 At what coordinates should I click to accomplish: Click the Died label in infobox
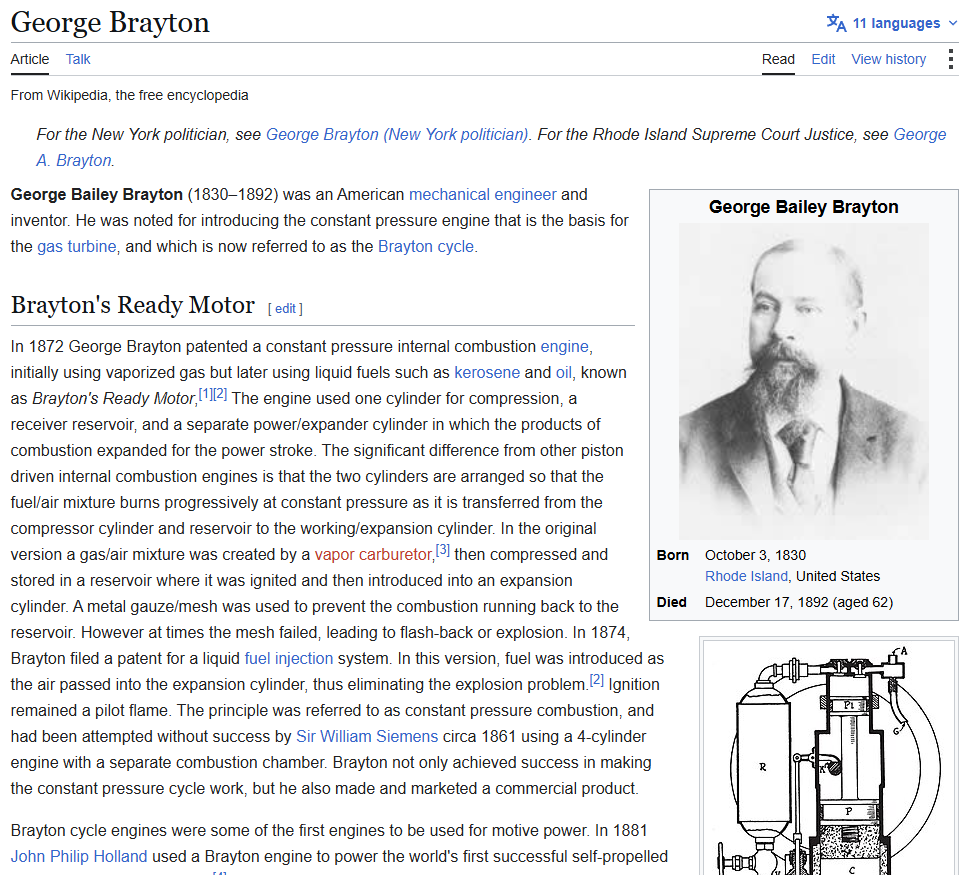(671, 602)
